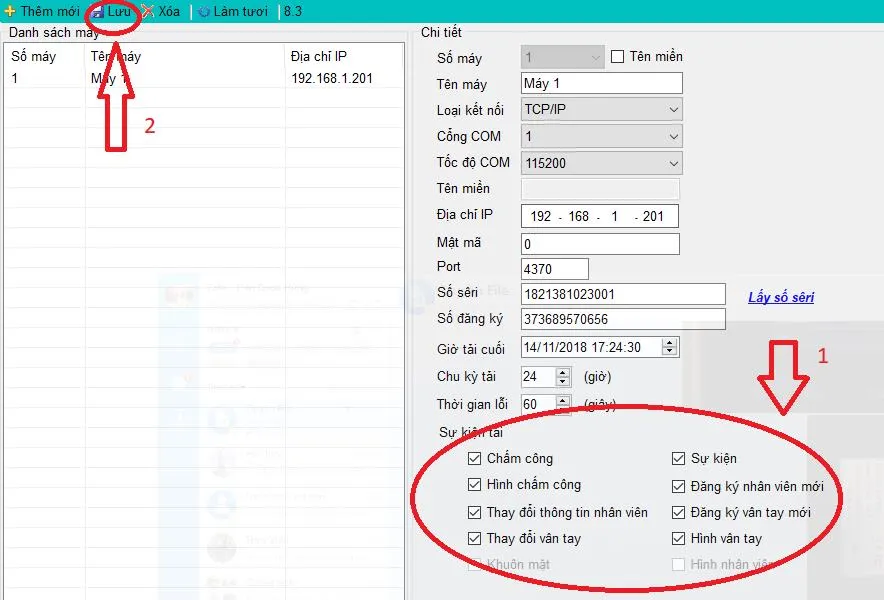Toggle the Tên miền checkbox
Image resolution: width=884 pixels, height=600 pixels.
[x=617, y=57]
